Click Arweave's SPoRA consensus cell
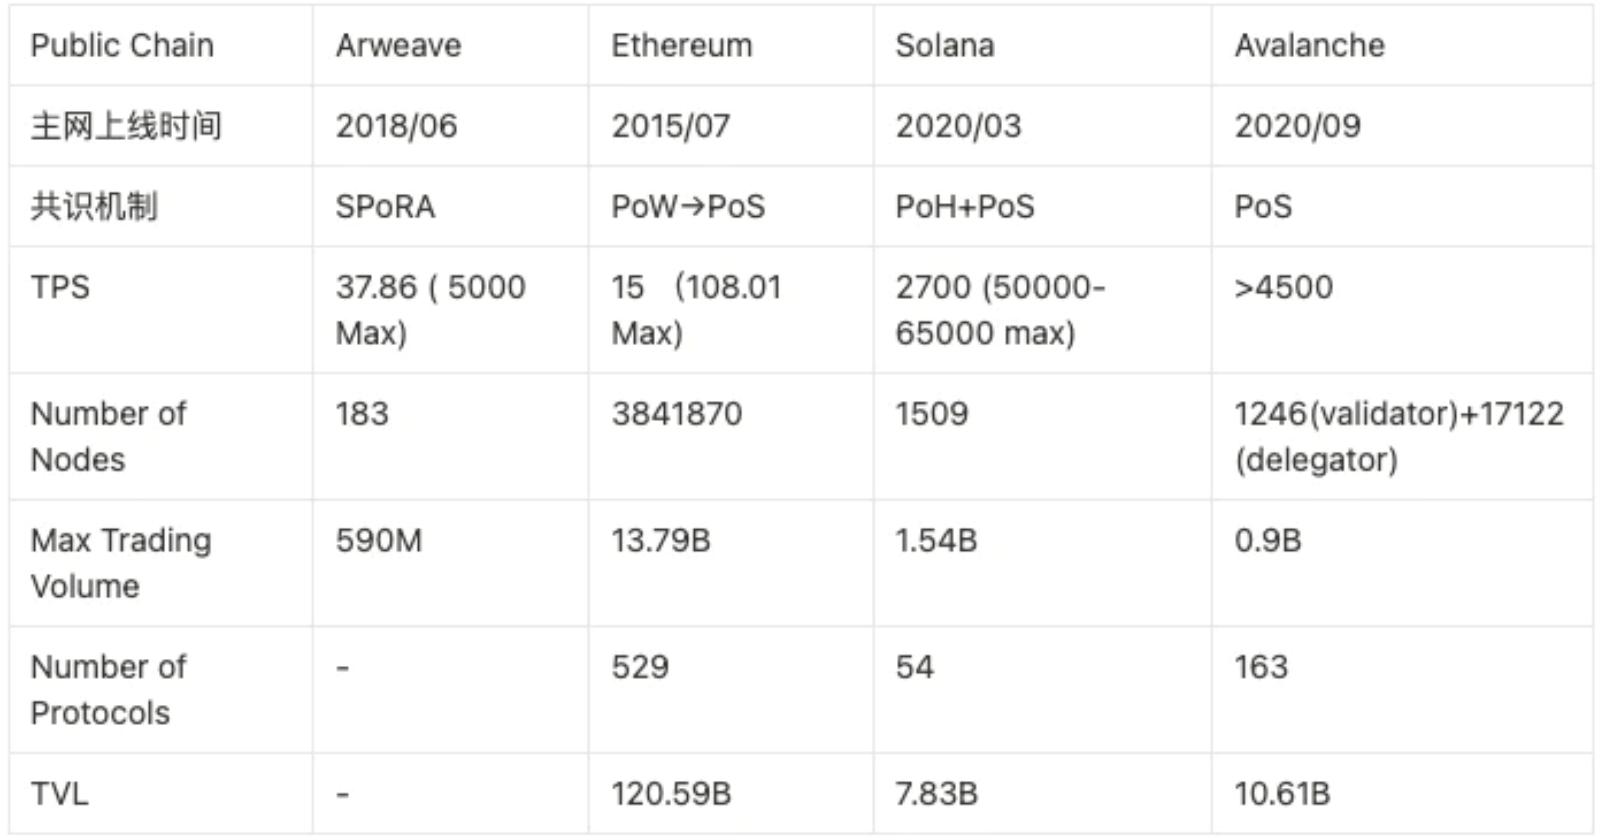Image resolution: width=1604 pixels, height=840 pixels. pyautogui.click(x=385, y=207)
